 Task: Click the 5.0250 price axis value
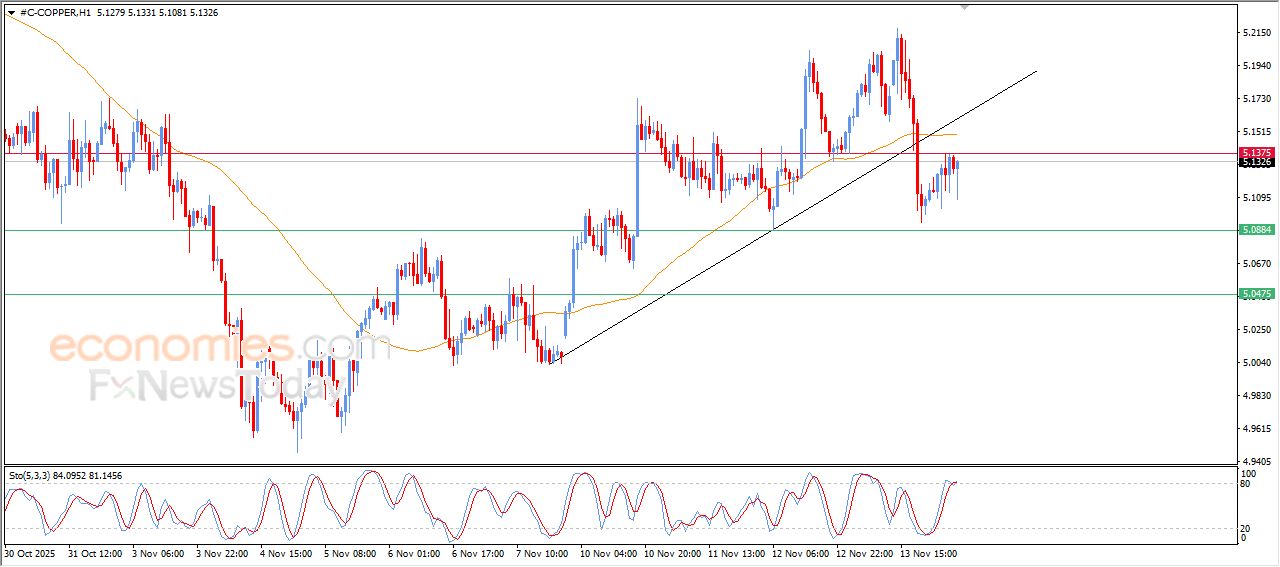pos(1256,330)
